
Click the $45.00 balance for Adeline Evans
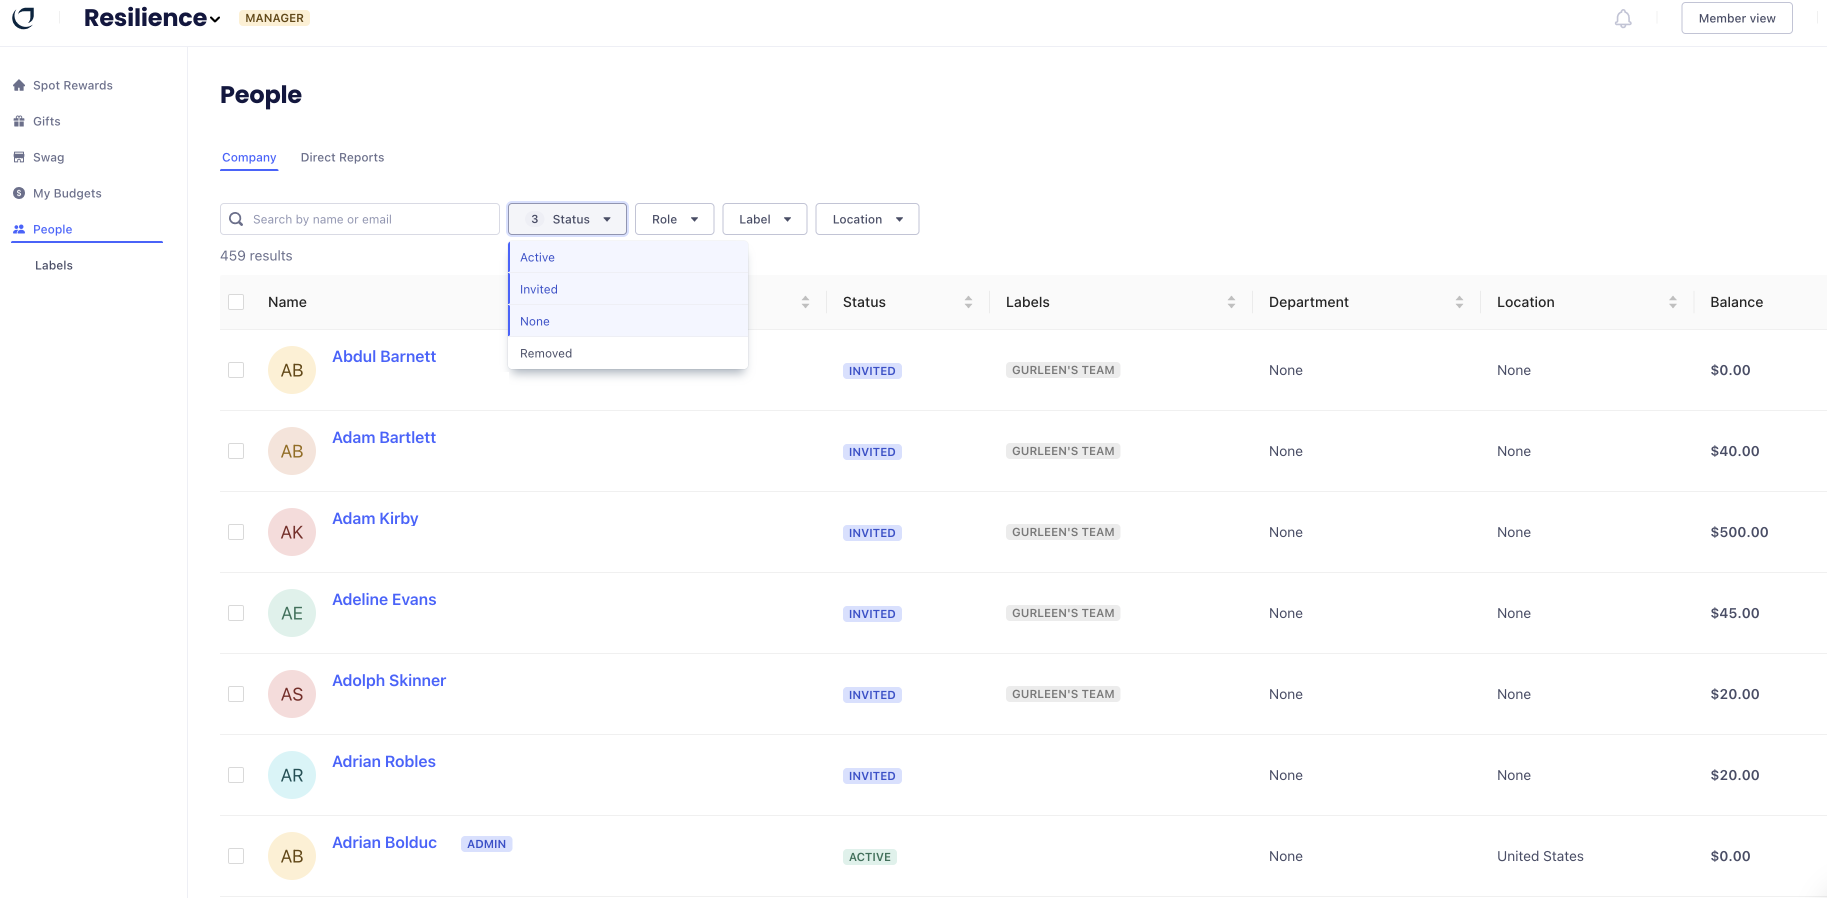(x=1735, y=613)
